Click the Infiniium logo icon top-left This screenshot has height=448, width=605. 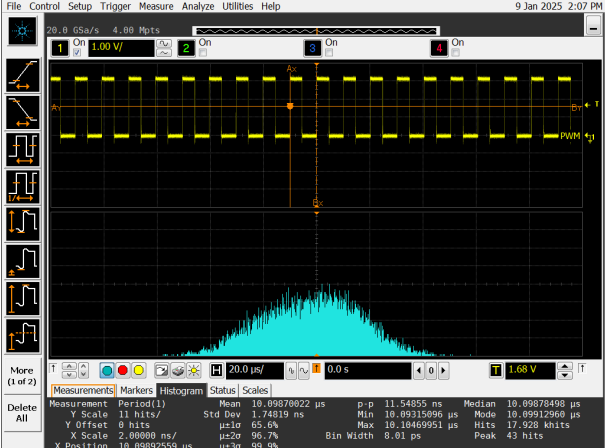coord(22,32)
